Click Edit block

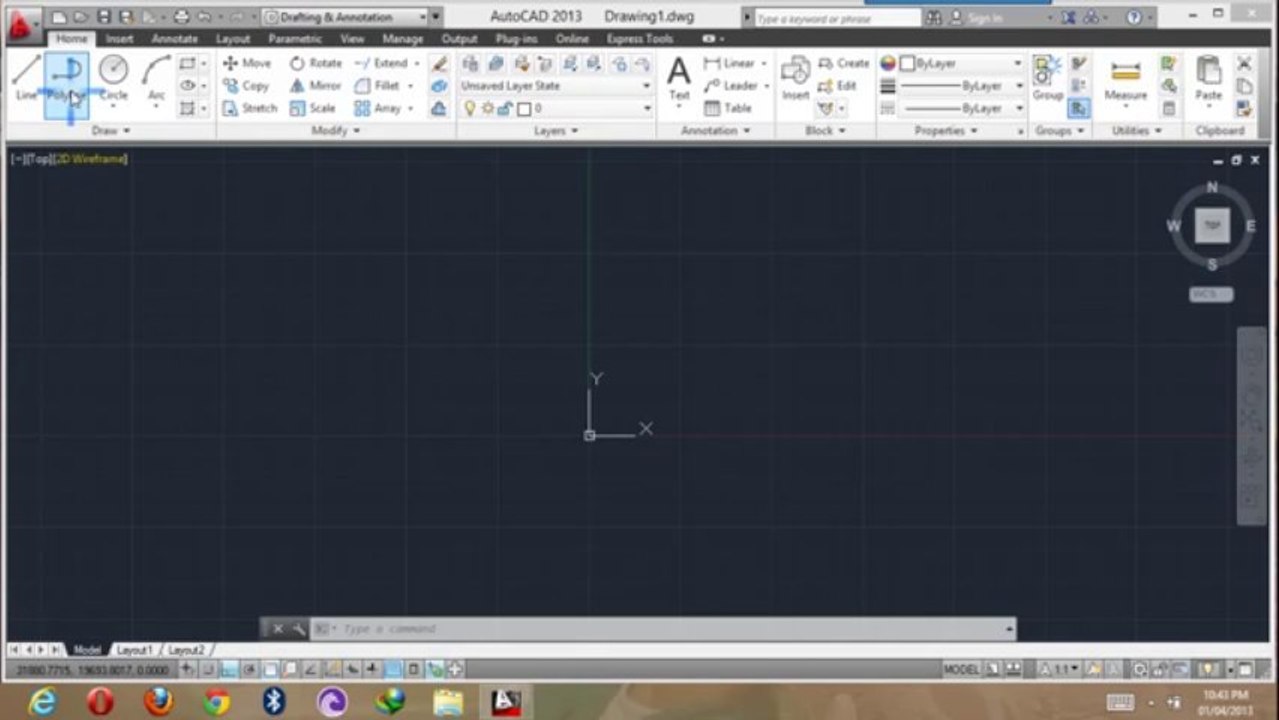tap(838, 86)
